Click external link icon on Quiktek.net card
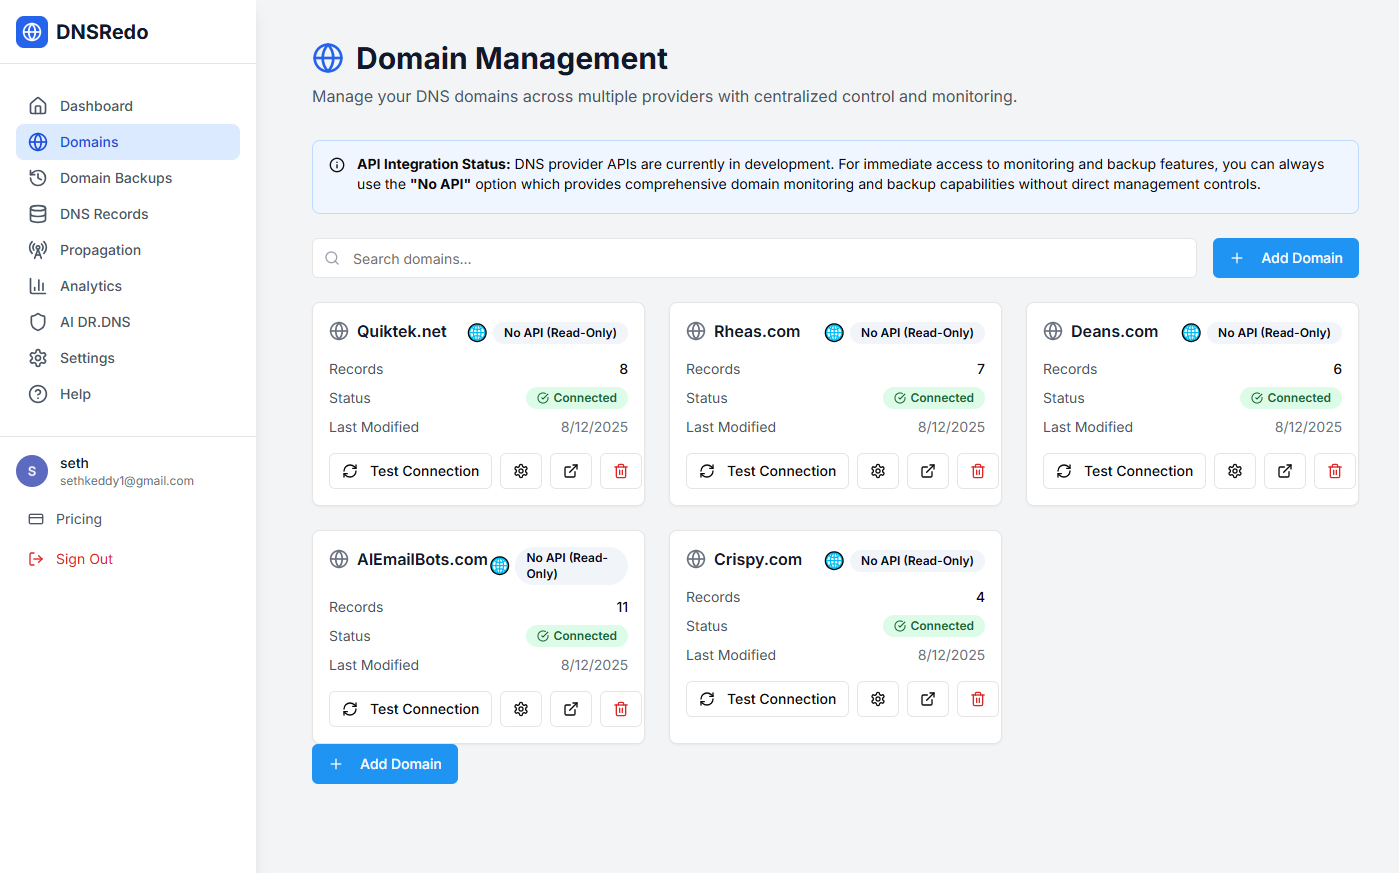Image resolution: width=1399 pixels, height=873 pixels. click(571, 471)
